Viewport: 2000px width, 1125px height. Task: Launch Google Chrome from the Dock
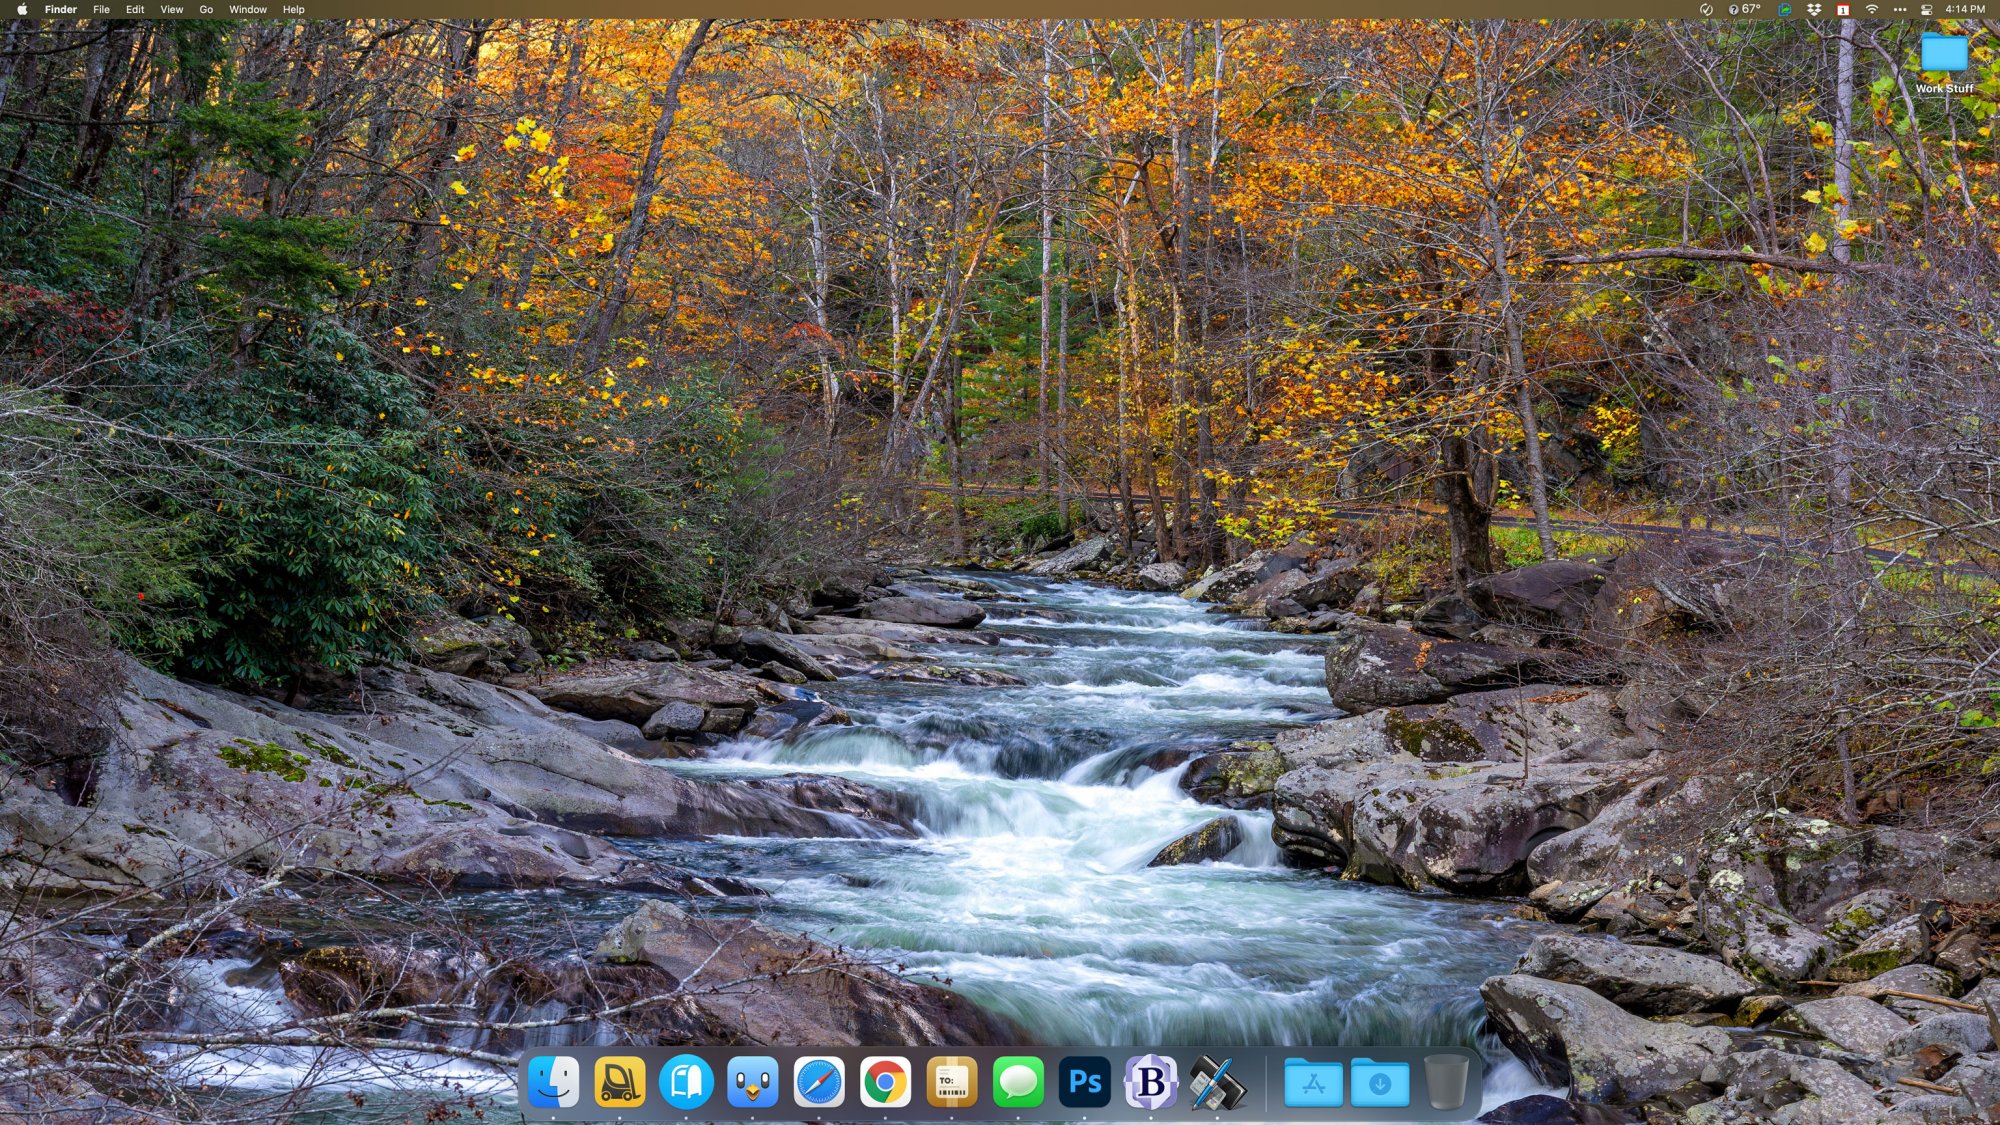885,1082
